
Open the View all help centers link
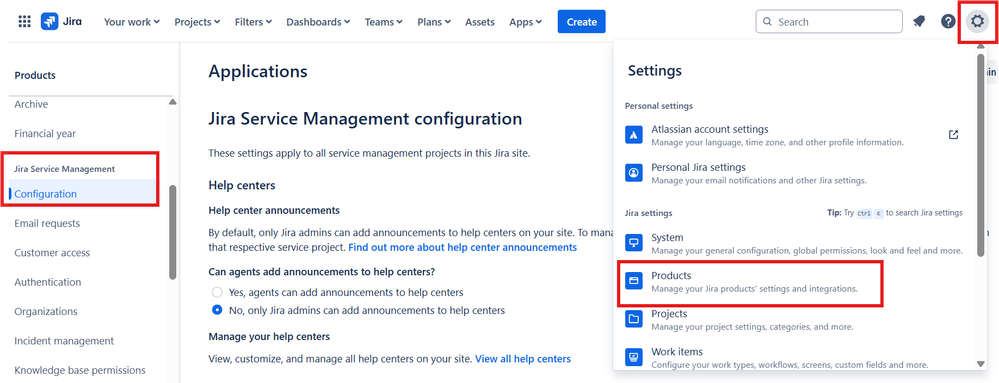tap(523, 359)
